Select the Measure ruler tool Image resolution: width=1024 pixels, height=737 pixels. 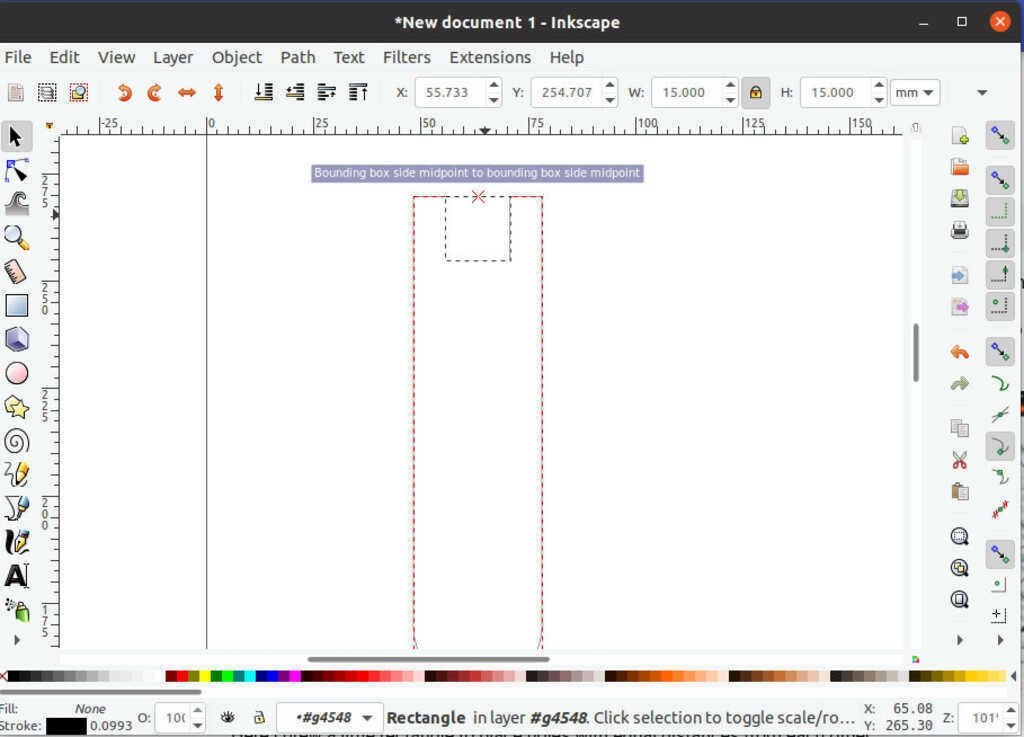point(16,272)
